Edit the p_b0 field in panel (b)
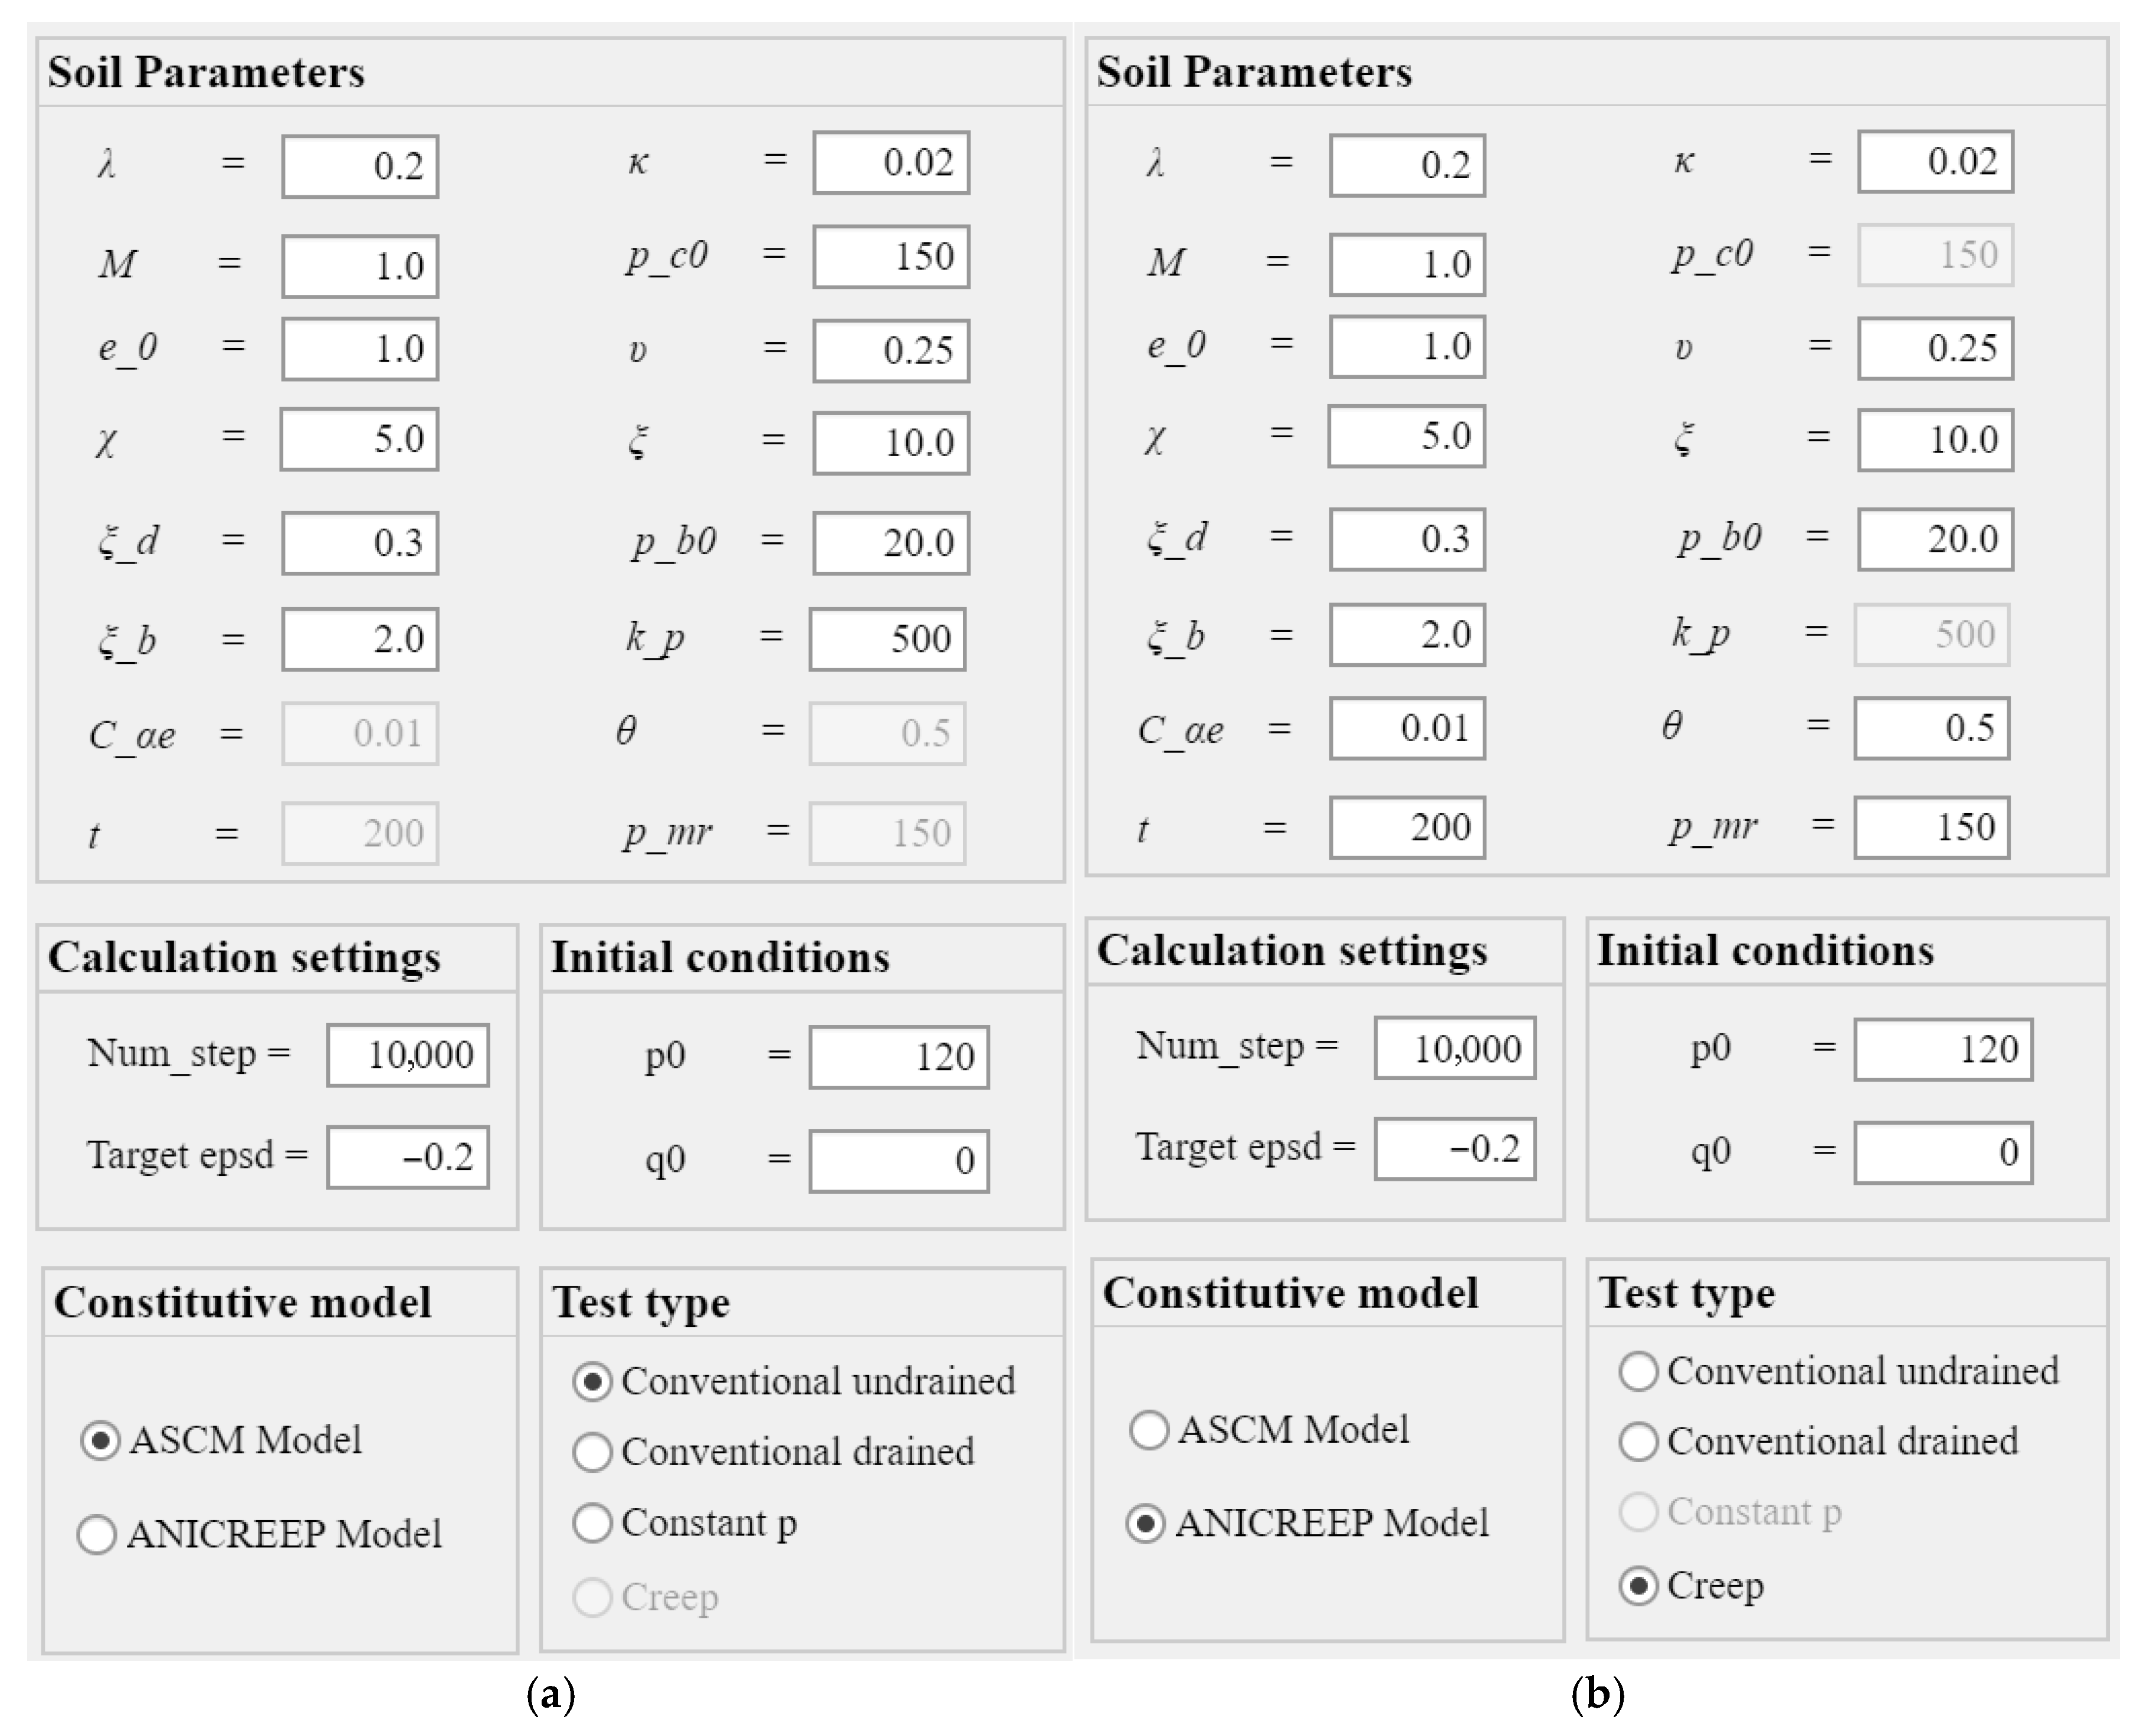 [1935, 539]
